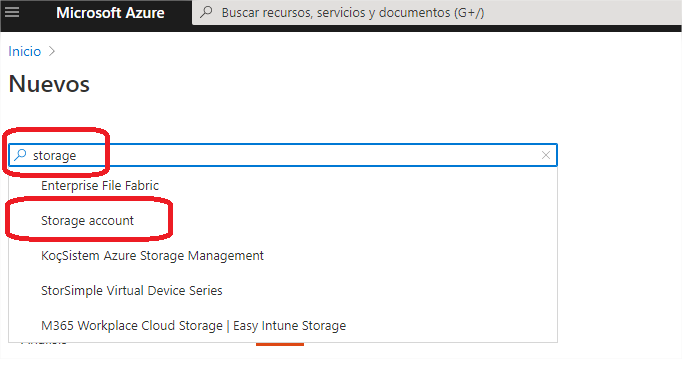Image resolution: width=682 pixels, height=371 pixels.
Task: Focus the Buscar recursos, servicios y documentos field
Action: [x=436, y=13]
